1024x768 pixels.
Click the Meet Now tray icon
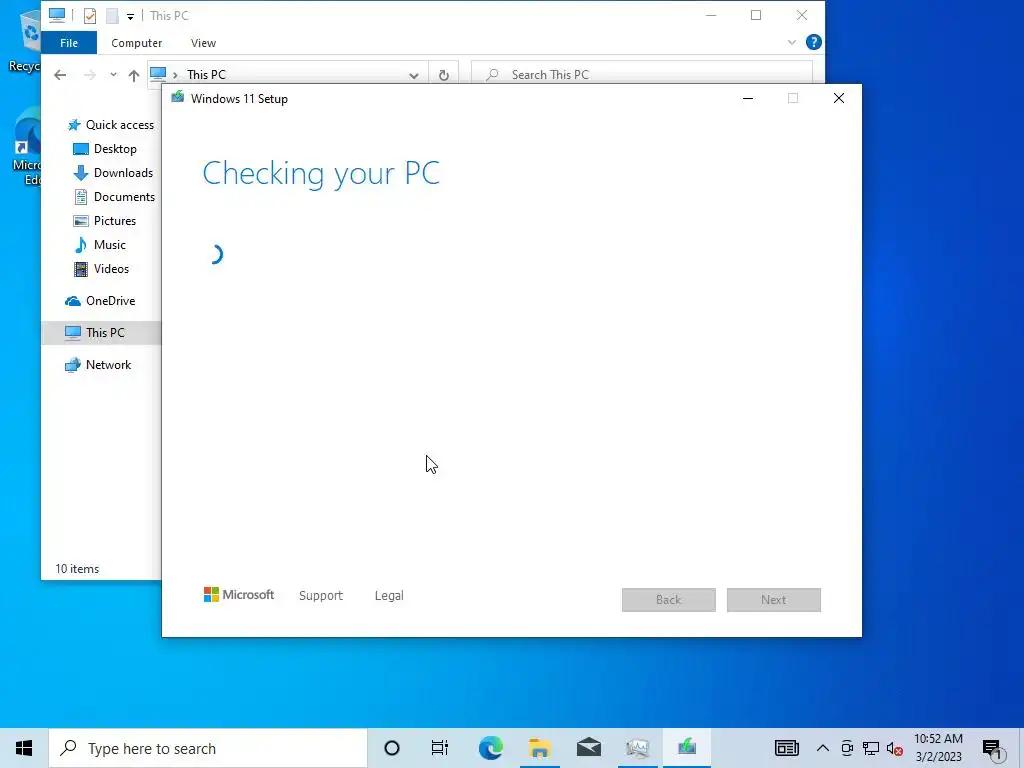point(847,748)
